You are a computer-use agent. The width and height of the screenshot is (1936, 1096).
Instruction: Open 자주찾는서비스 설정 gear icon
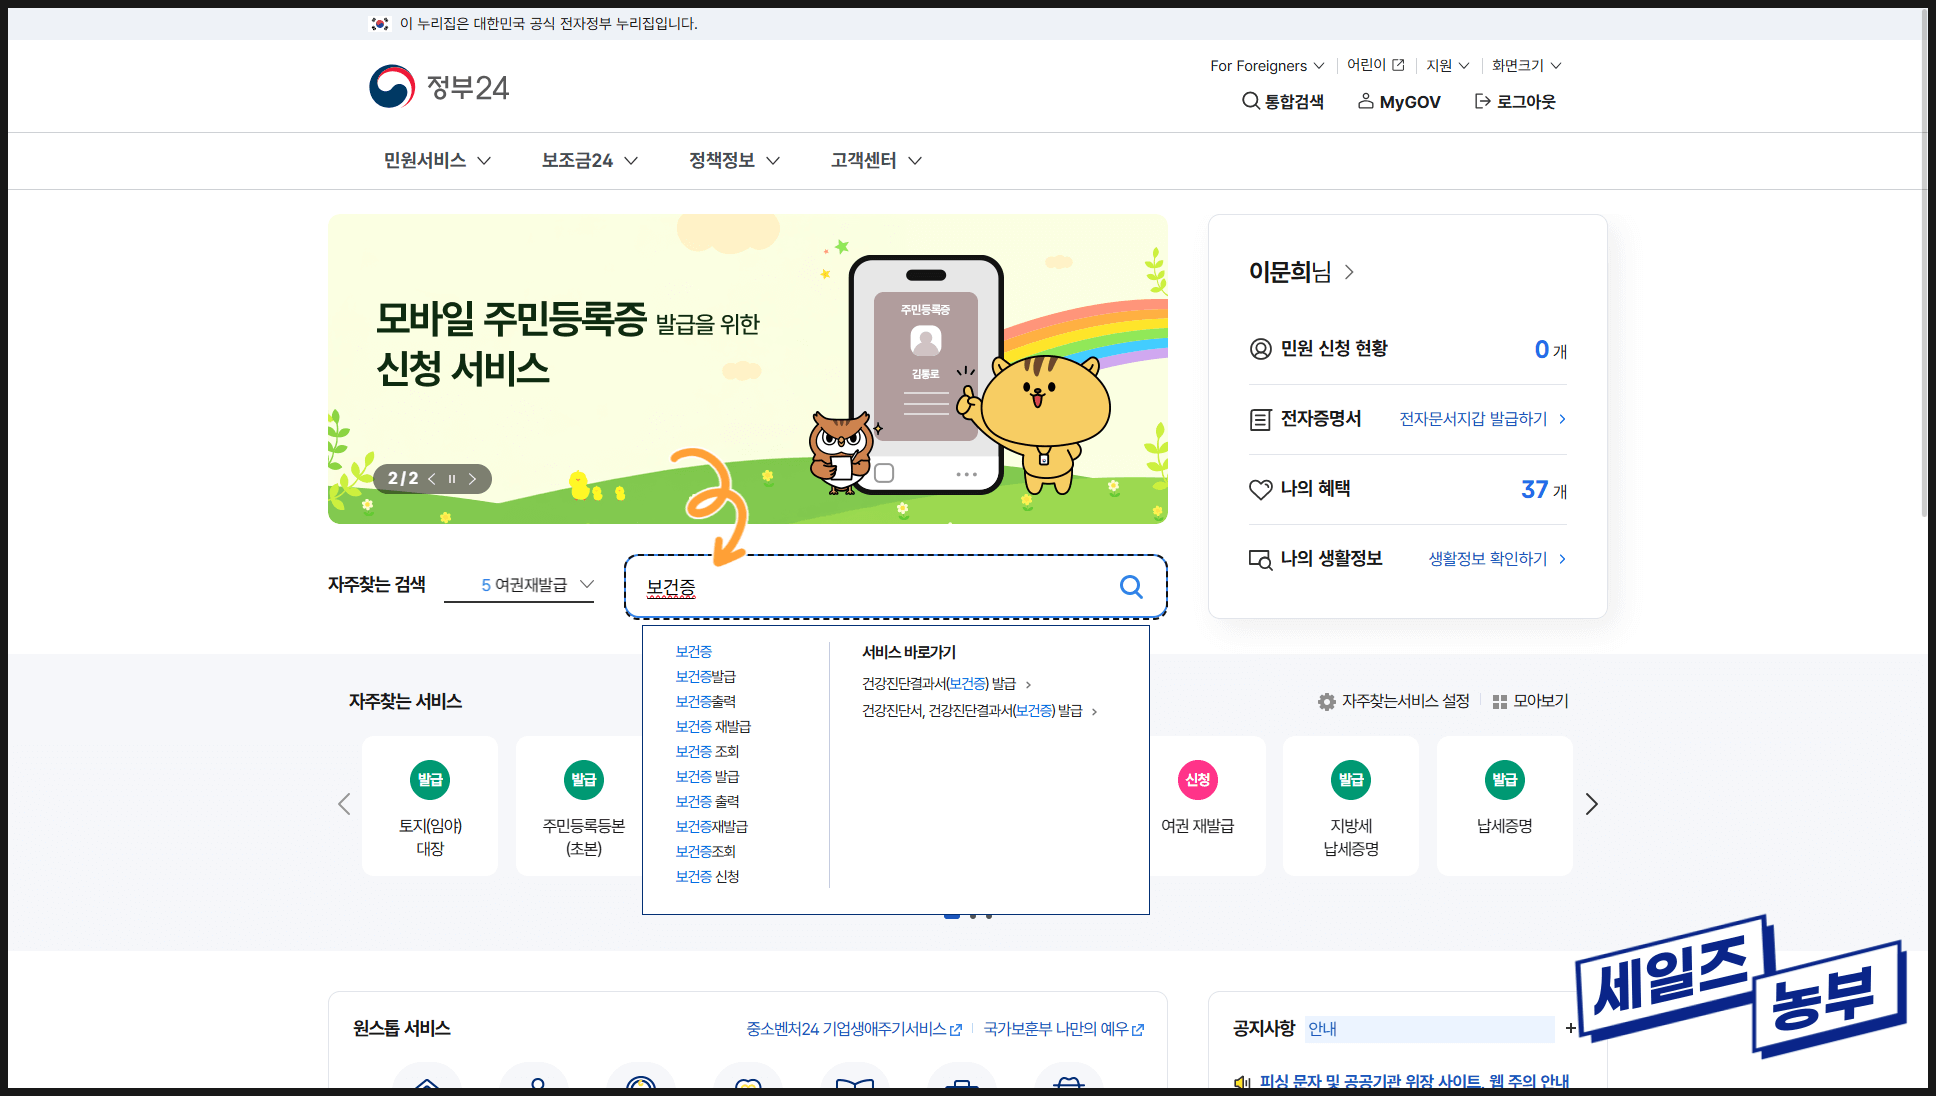click(1327, 702)
